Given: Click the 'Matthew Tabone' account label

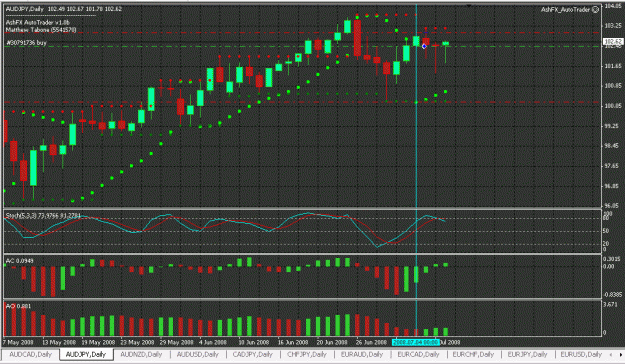Looking at the screenshot, I should 41,30.
